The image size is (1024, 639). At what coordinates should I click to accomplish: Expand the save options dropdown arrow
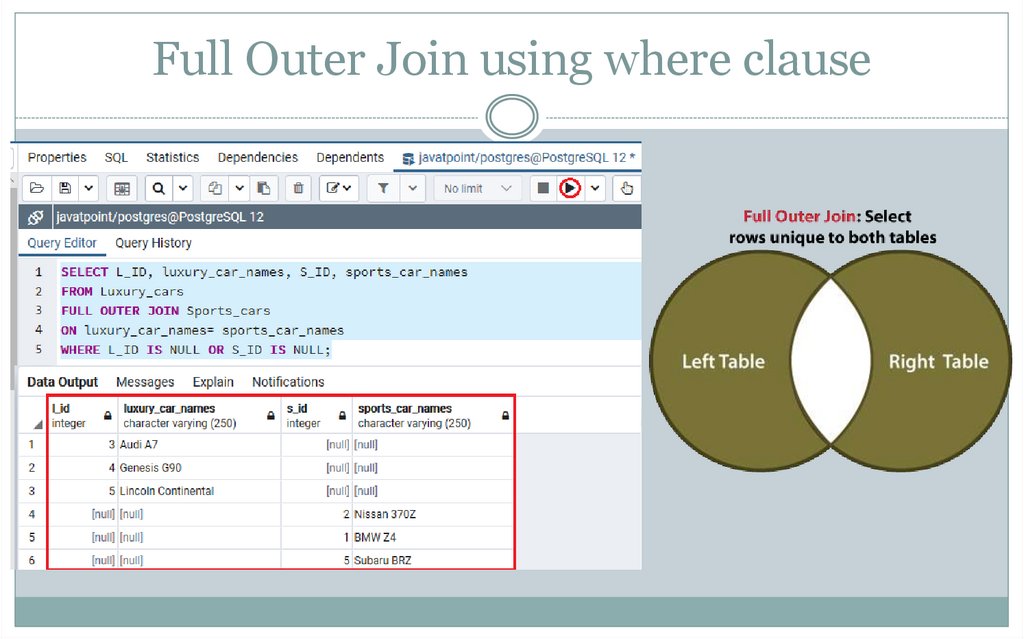coord(88,188)
